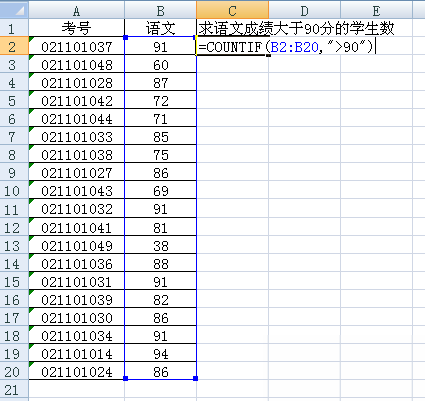Select column E header
The image size is (425, 401).
[x=376, y=10]
